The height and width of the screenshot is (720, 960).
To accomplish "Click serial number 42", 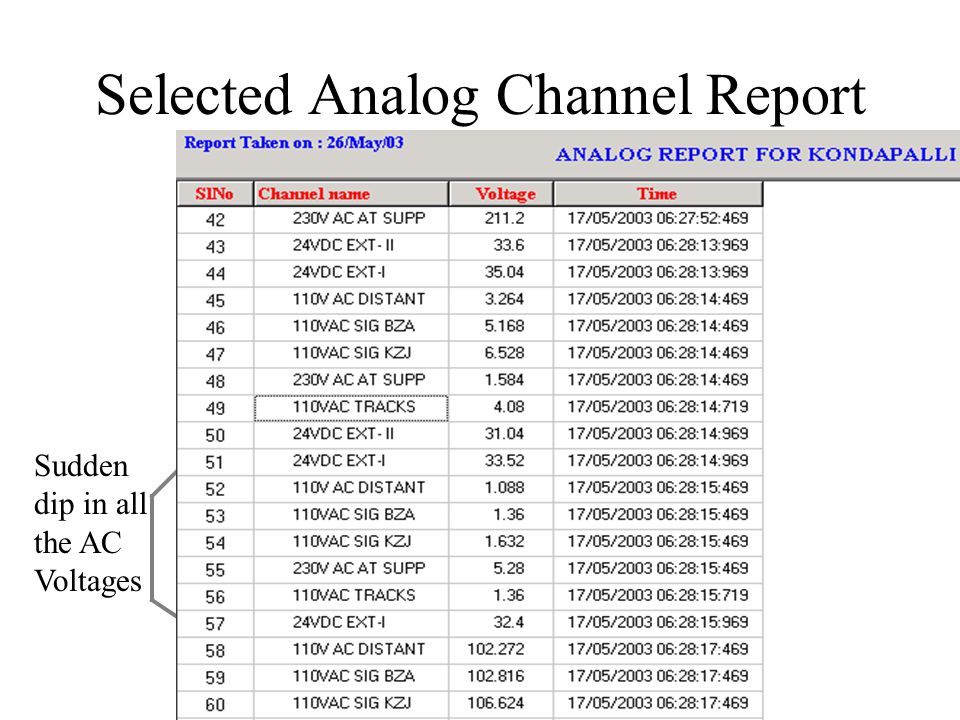I will click(x=215, y=220).
